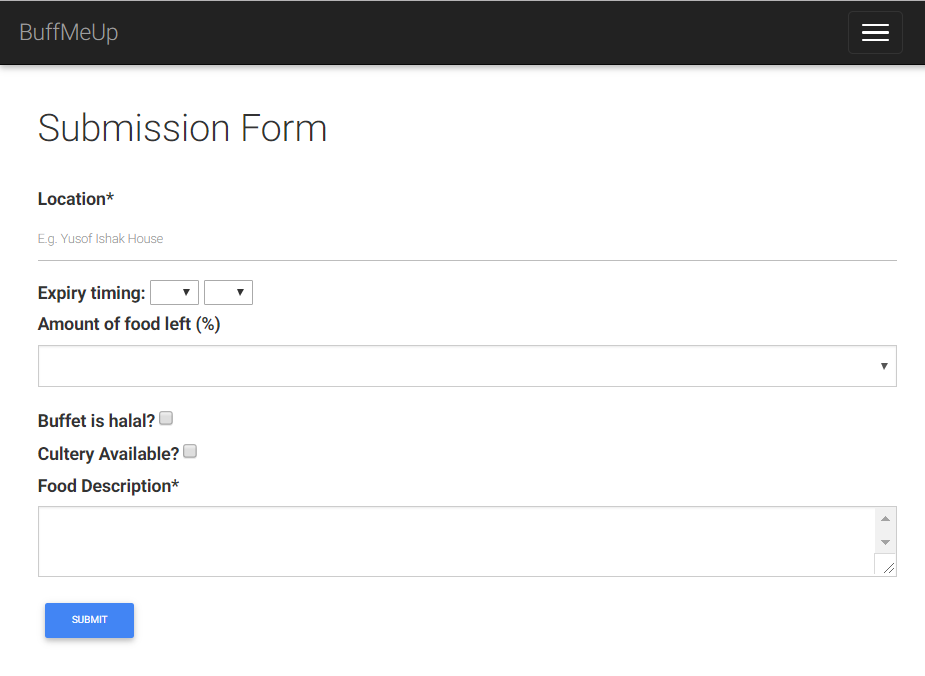Enable the Cultery Available checkbox
Viewport: 925px width, 676px height.
190,451
